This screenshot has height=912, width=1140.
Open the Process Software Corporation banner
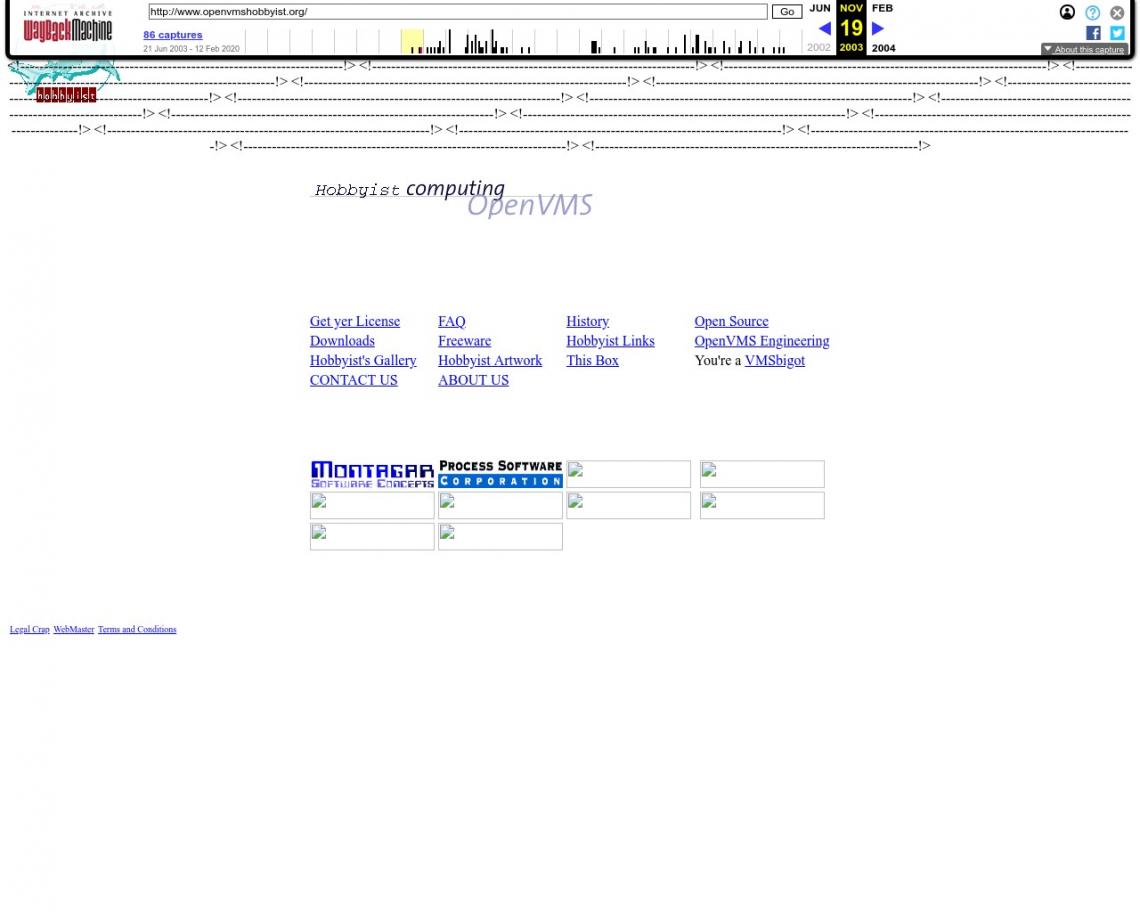tap(500, 474)
